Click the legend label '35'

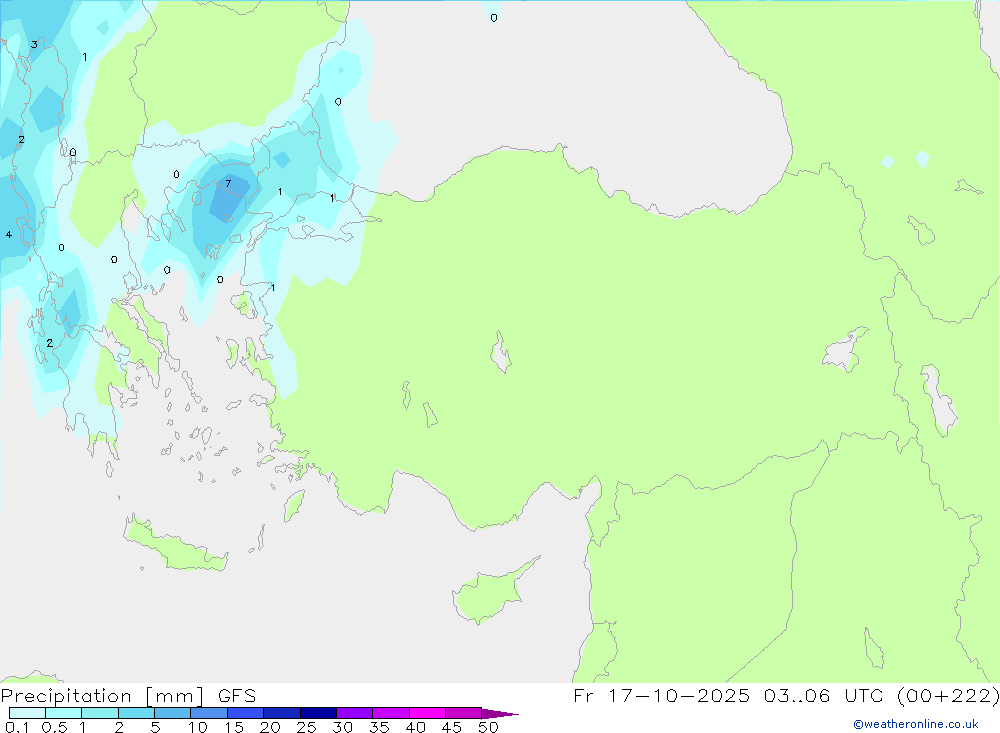(379, 727)
